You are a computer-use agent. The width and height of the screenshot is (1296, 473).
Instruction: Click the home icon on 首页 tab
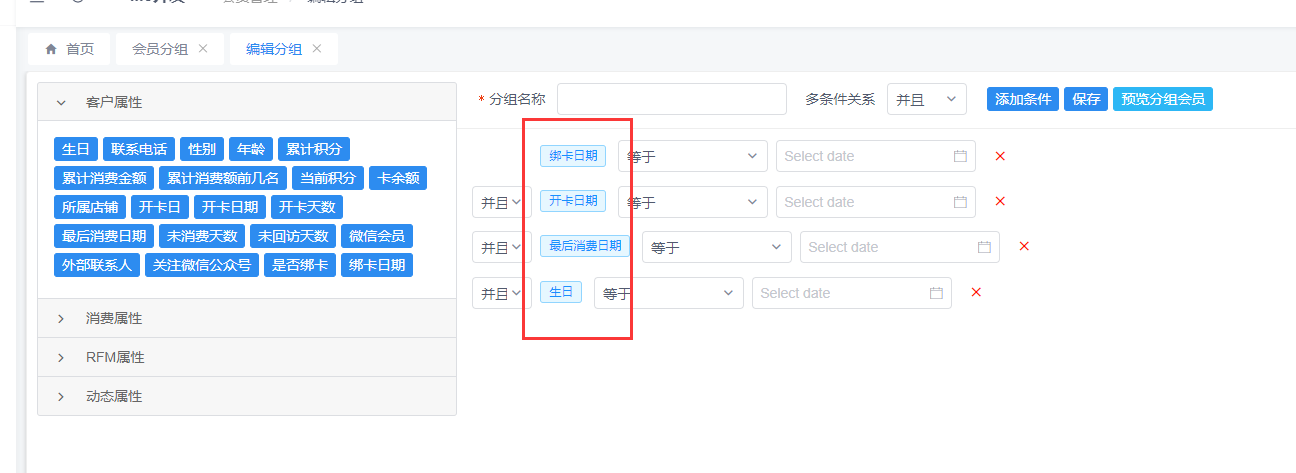(51, 49)
